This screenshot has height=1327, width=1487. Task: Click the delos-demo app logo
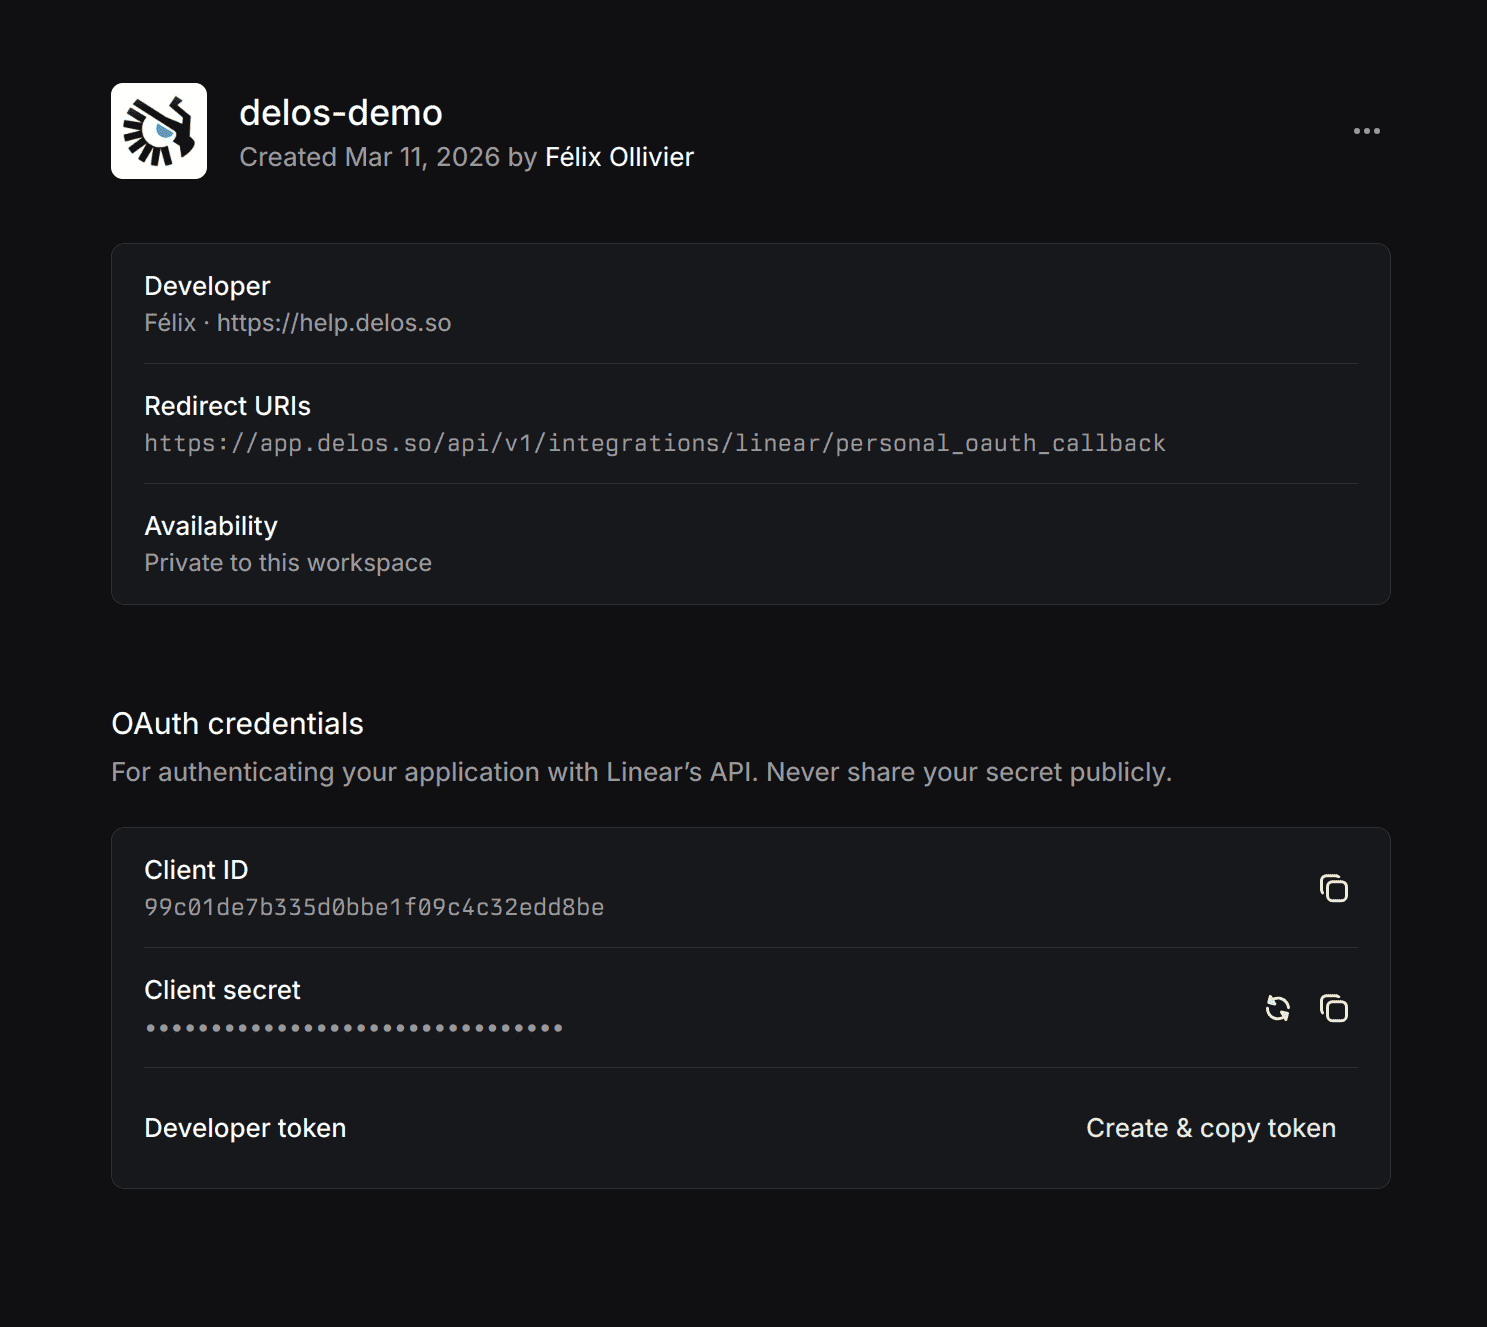point(159,131)
